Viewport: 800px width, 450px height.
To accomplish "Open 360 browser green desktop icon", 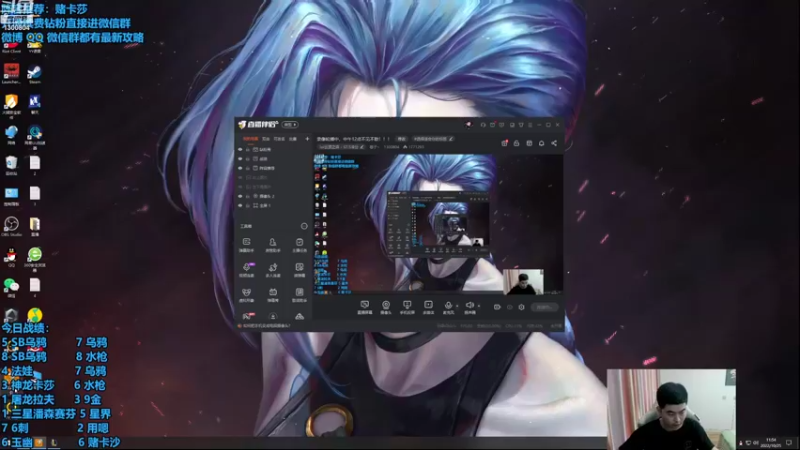I will [x=35, y=257].
